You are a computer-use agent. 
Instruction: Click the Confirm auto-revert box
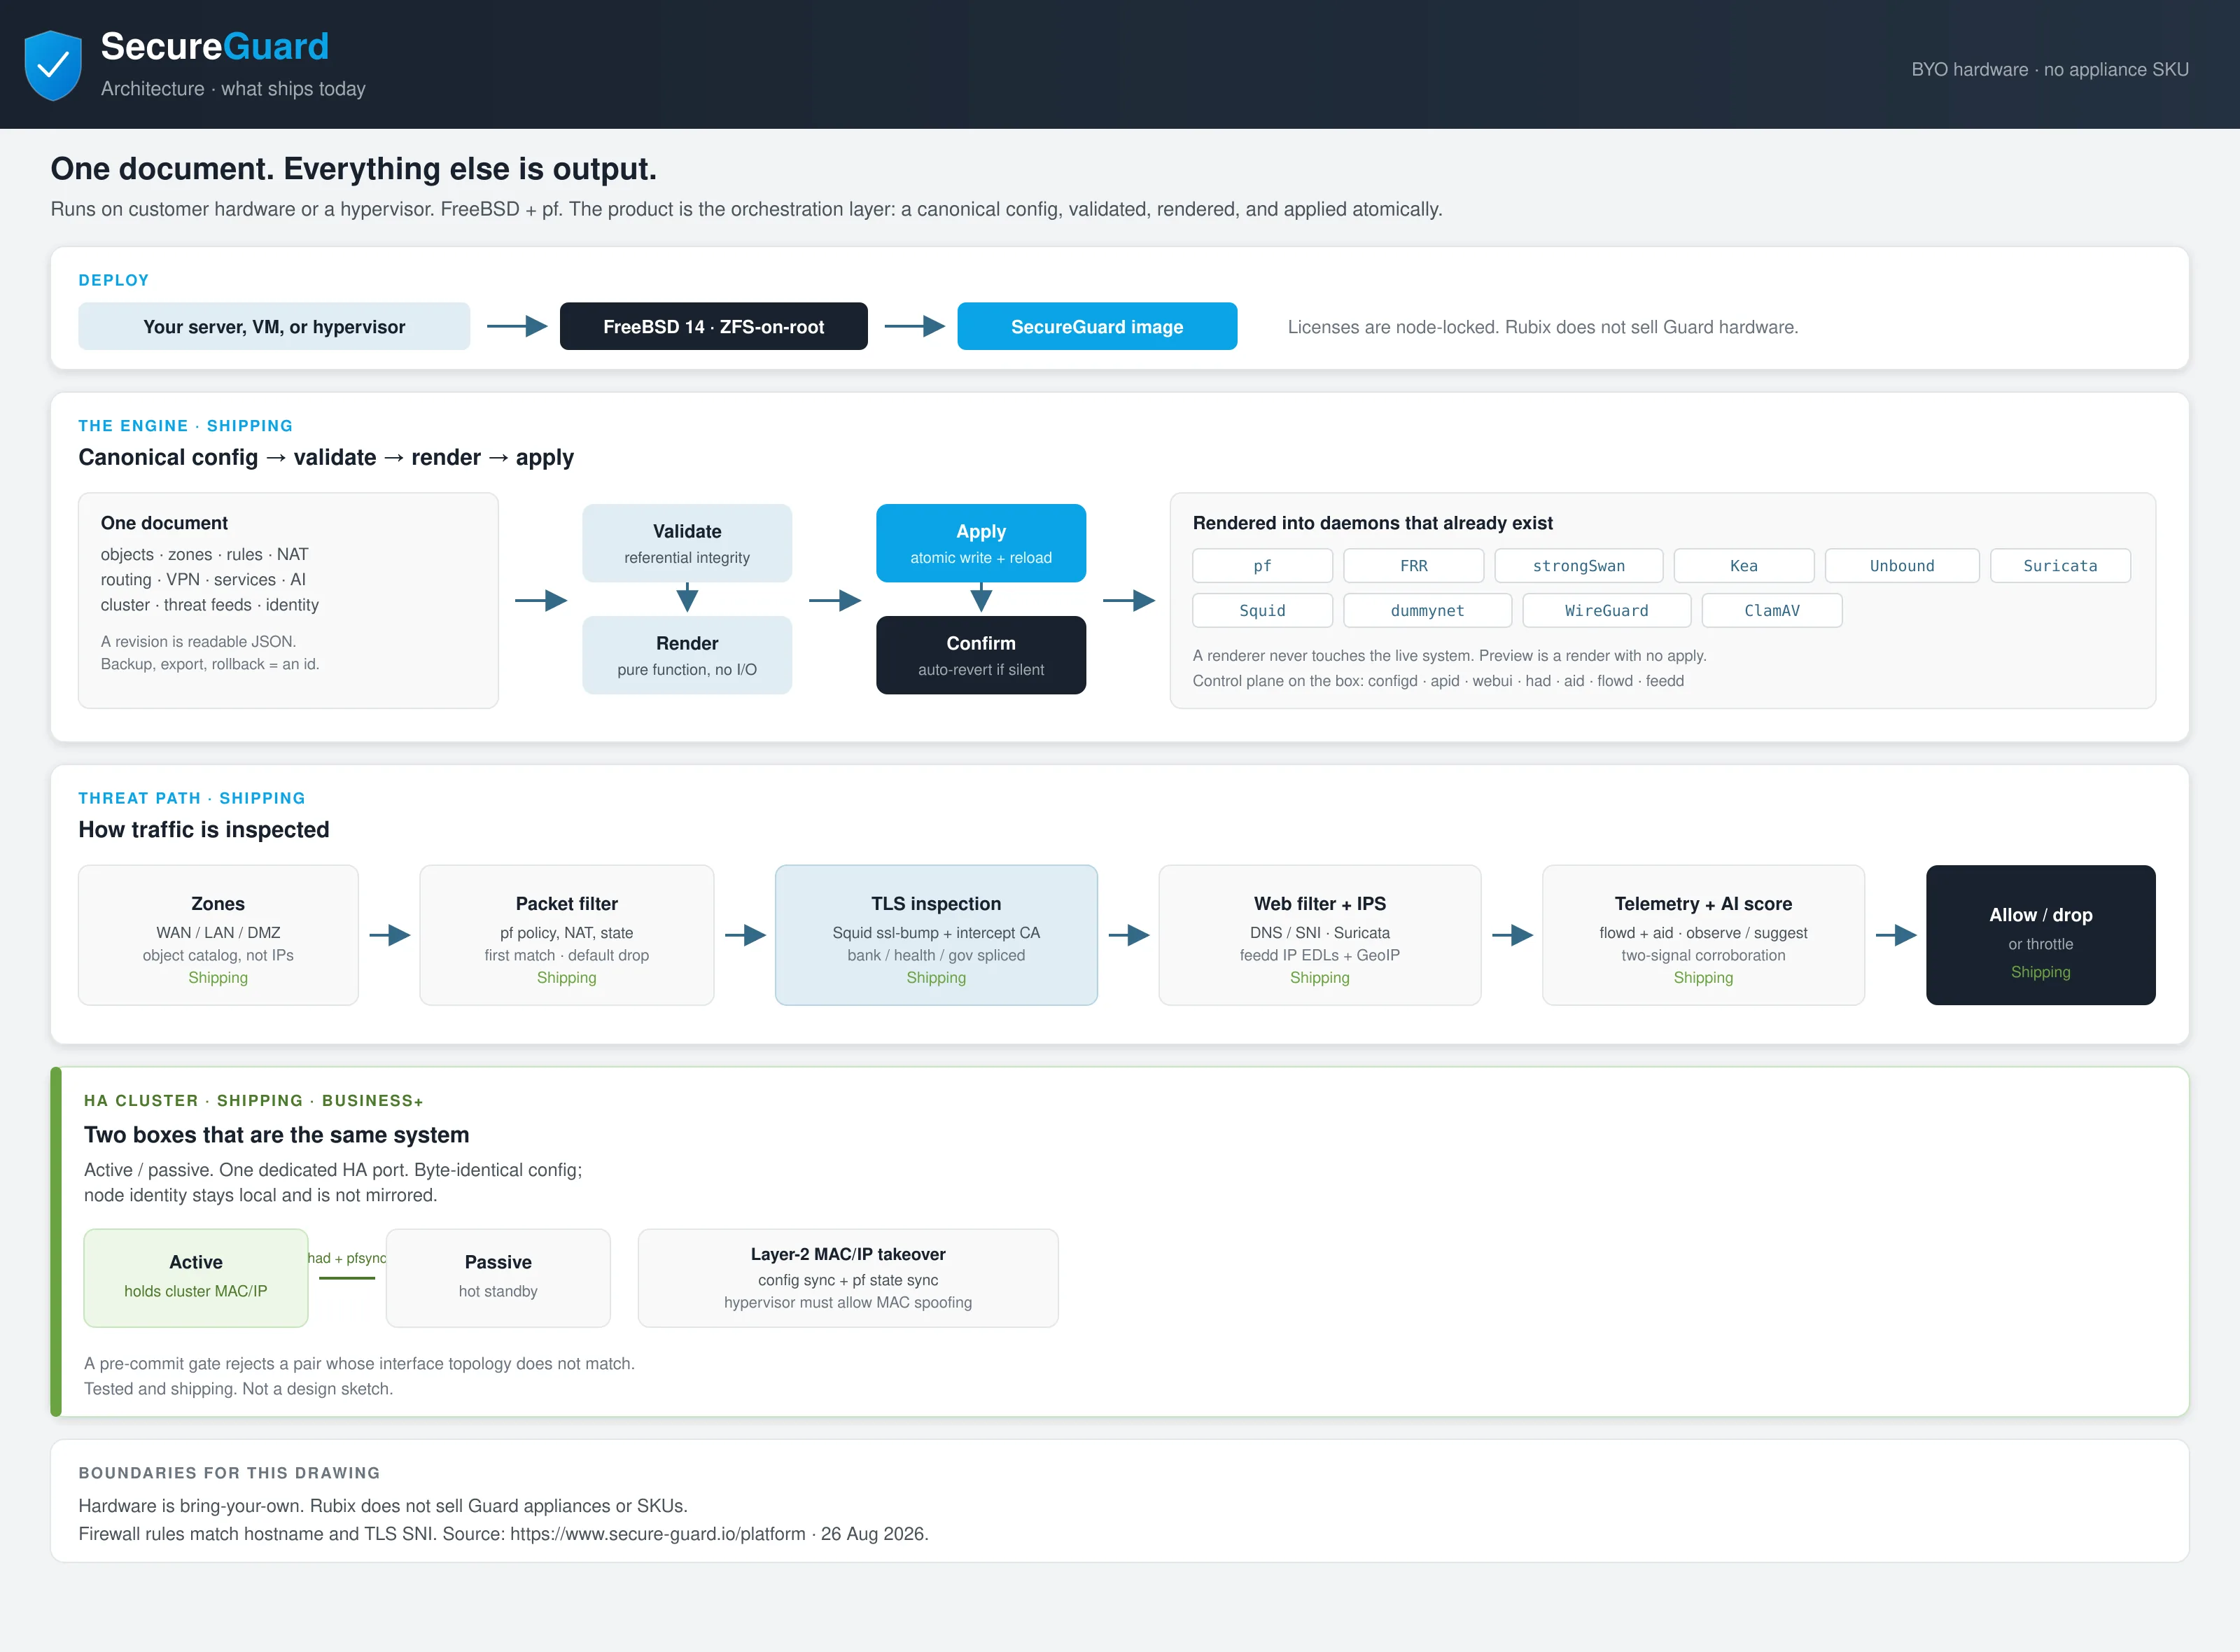pyautogui.click(x=981, y=655)
